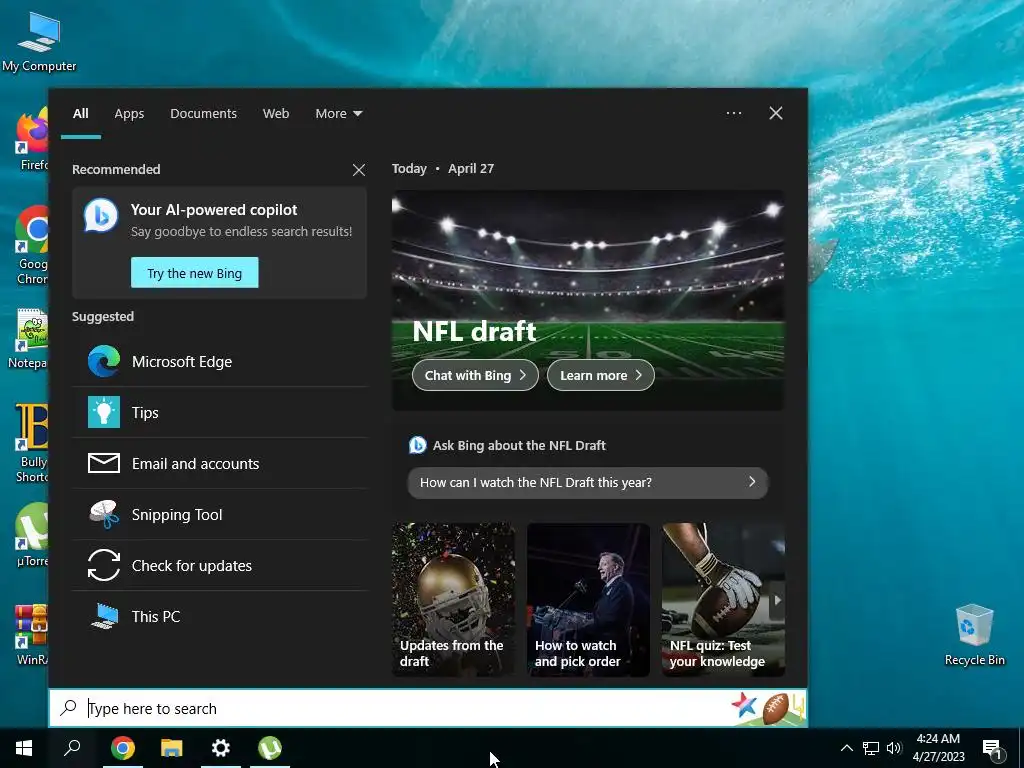Select the Bully desktop shortcut
This screenshot has width=1024, height=768.
coord(31,443)
